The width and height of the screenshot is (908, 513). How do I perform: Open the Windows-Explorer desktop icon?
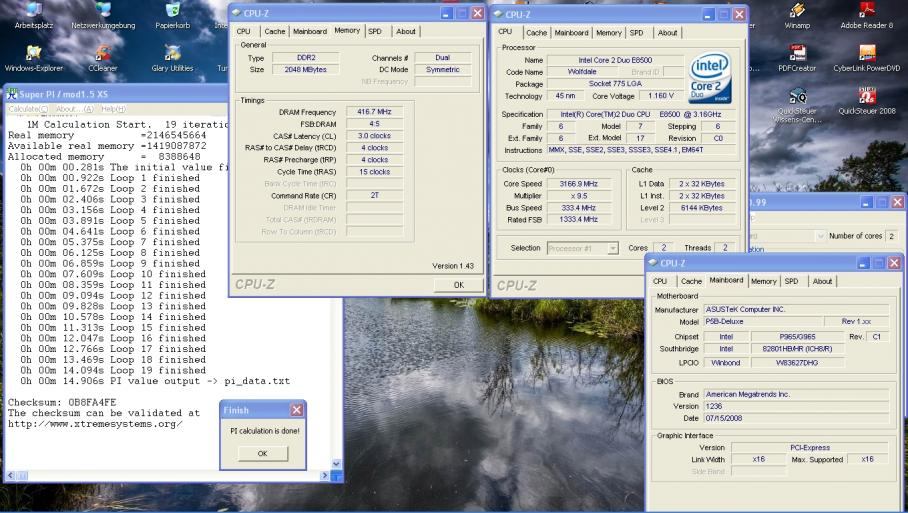[34, 58]
